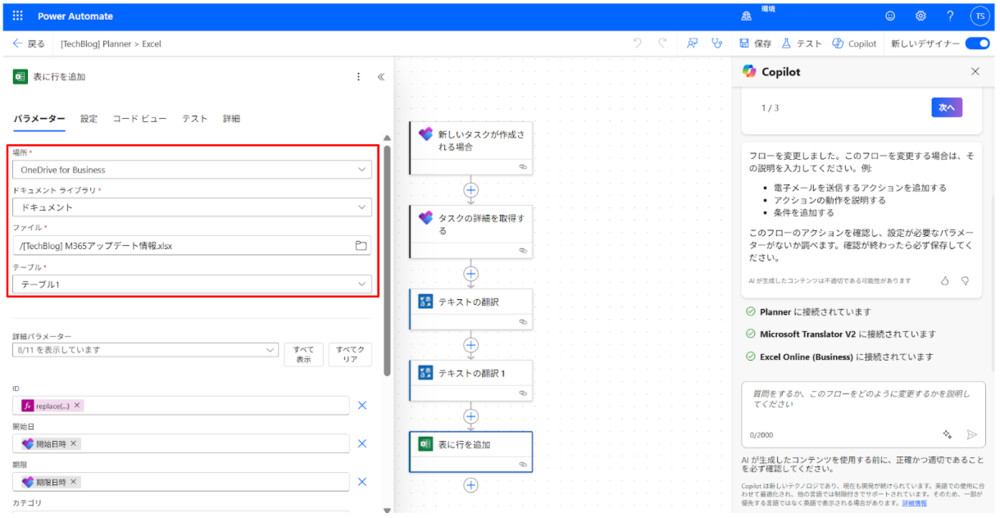Add step below テキストの翻訳 1 card

point(471,416)
